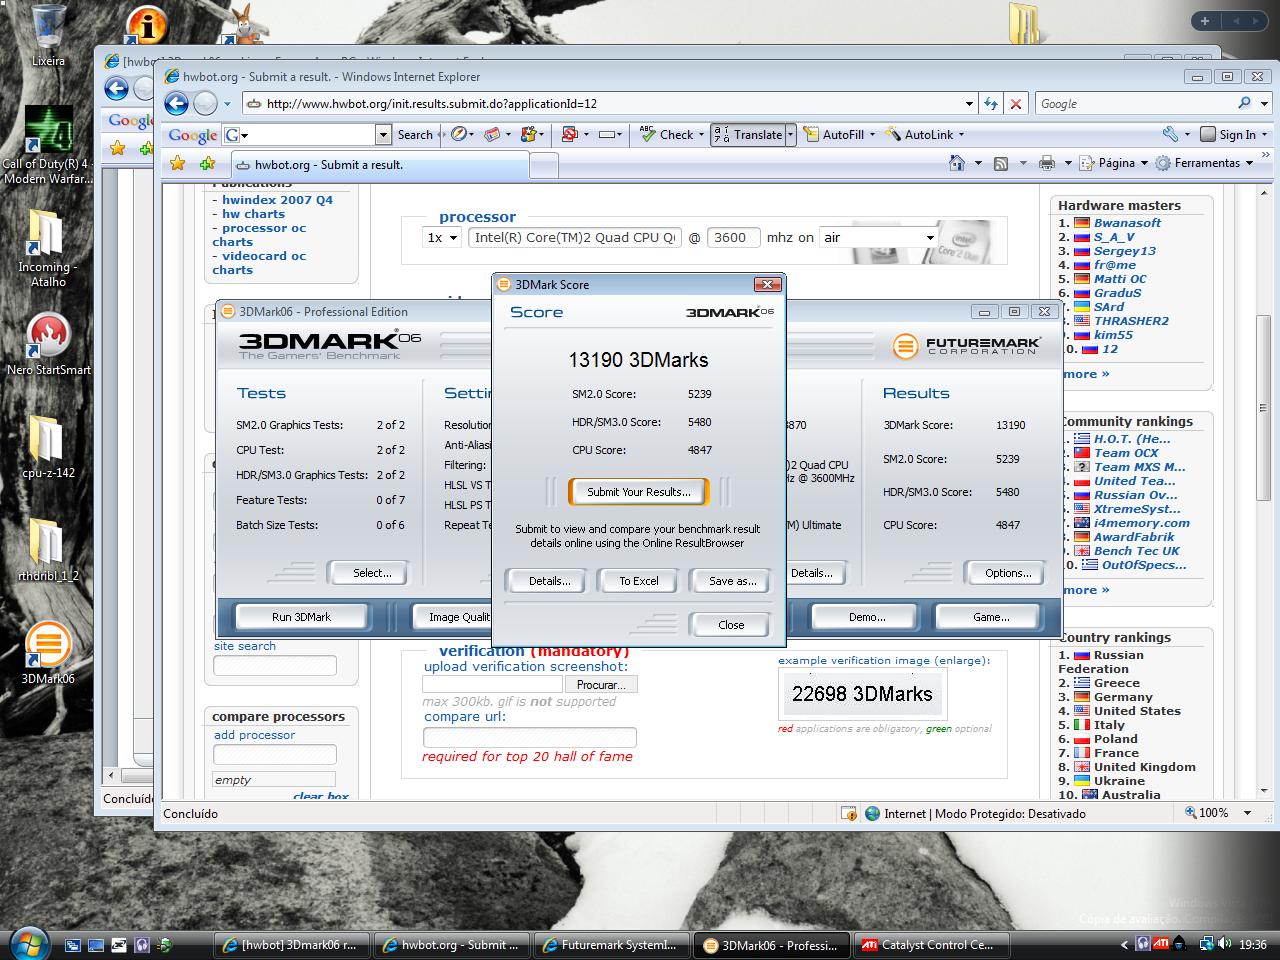Viewport: 1280px width, 960px height.
Task: Click Google Toolbar wrench settings icon
Action: pyautogui.click(x=1170, y=134)
